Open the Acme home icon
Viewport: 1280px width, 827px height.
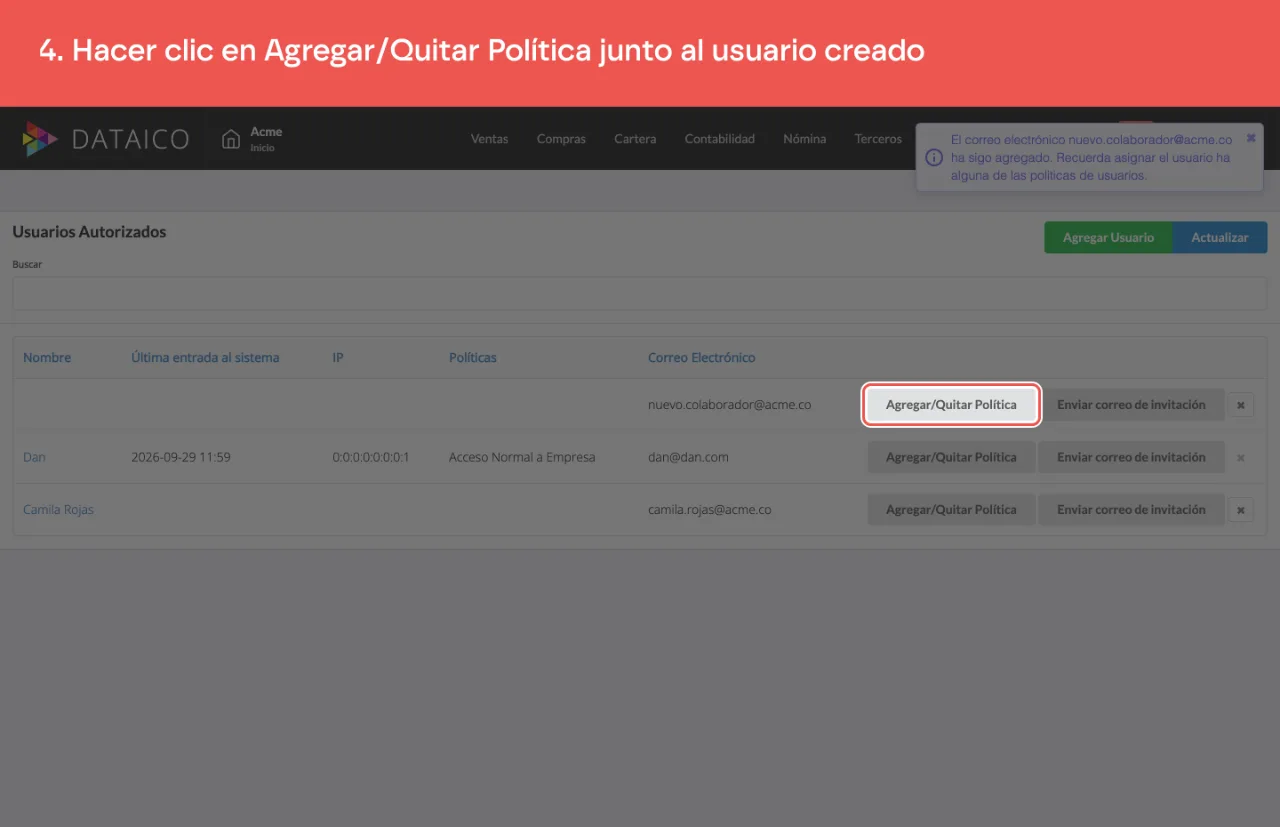click(231, 139)
